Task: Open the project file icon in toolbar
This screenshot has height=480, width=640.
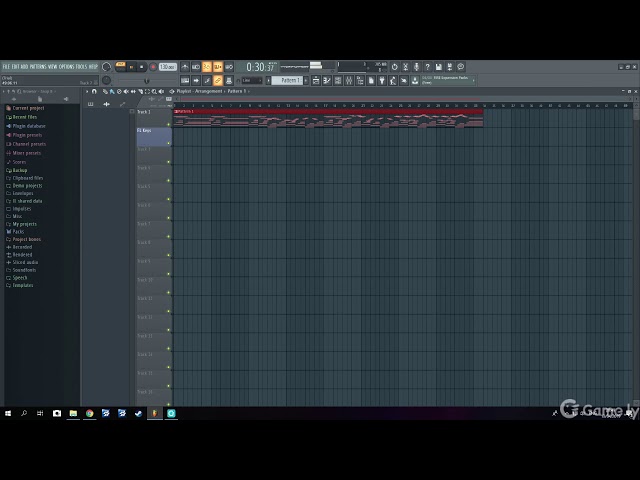Action: click(371, 80)
